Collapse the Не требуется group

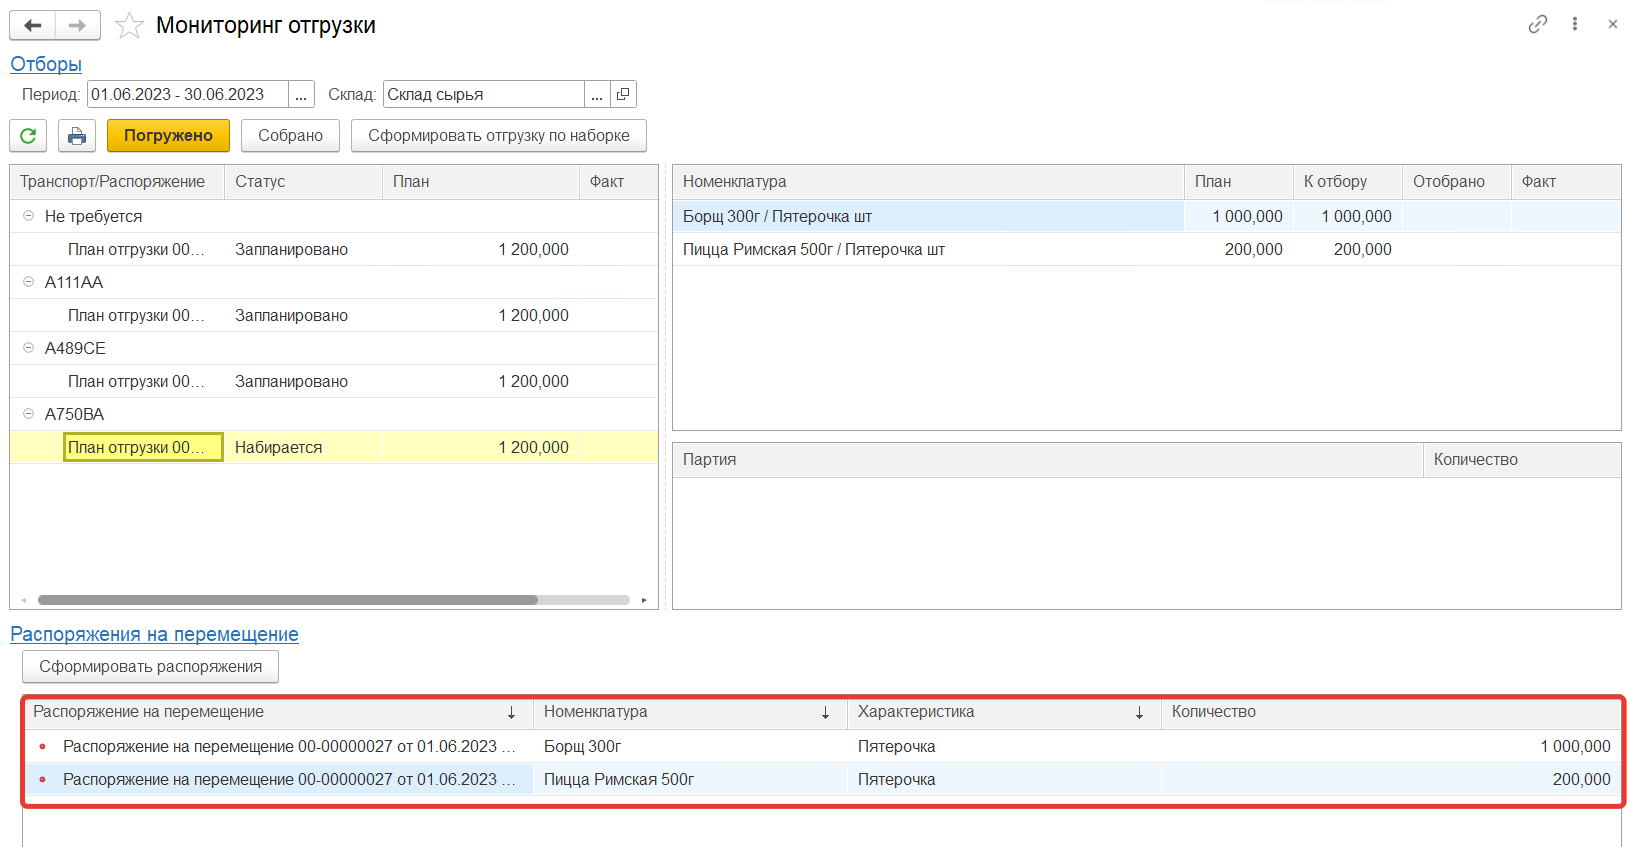coord(28,216)
